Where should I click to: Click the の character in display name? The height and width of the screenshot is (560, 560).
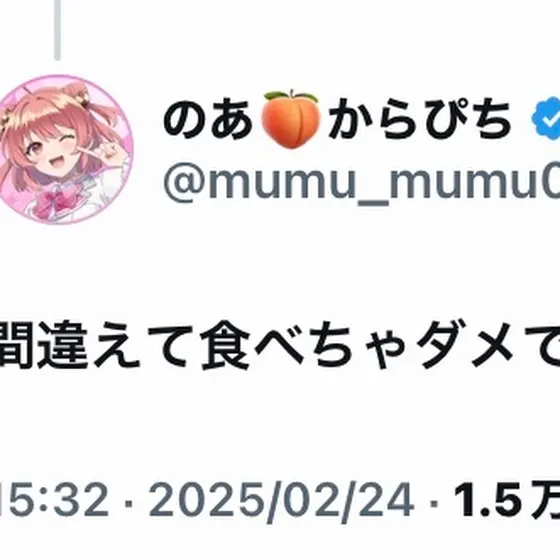tap(185, 120)
